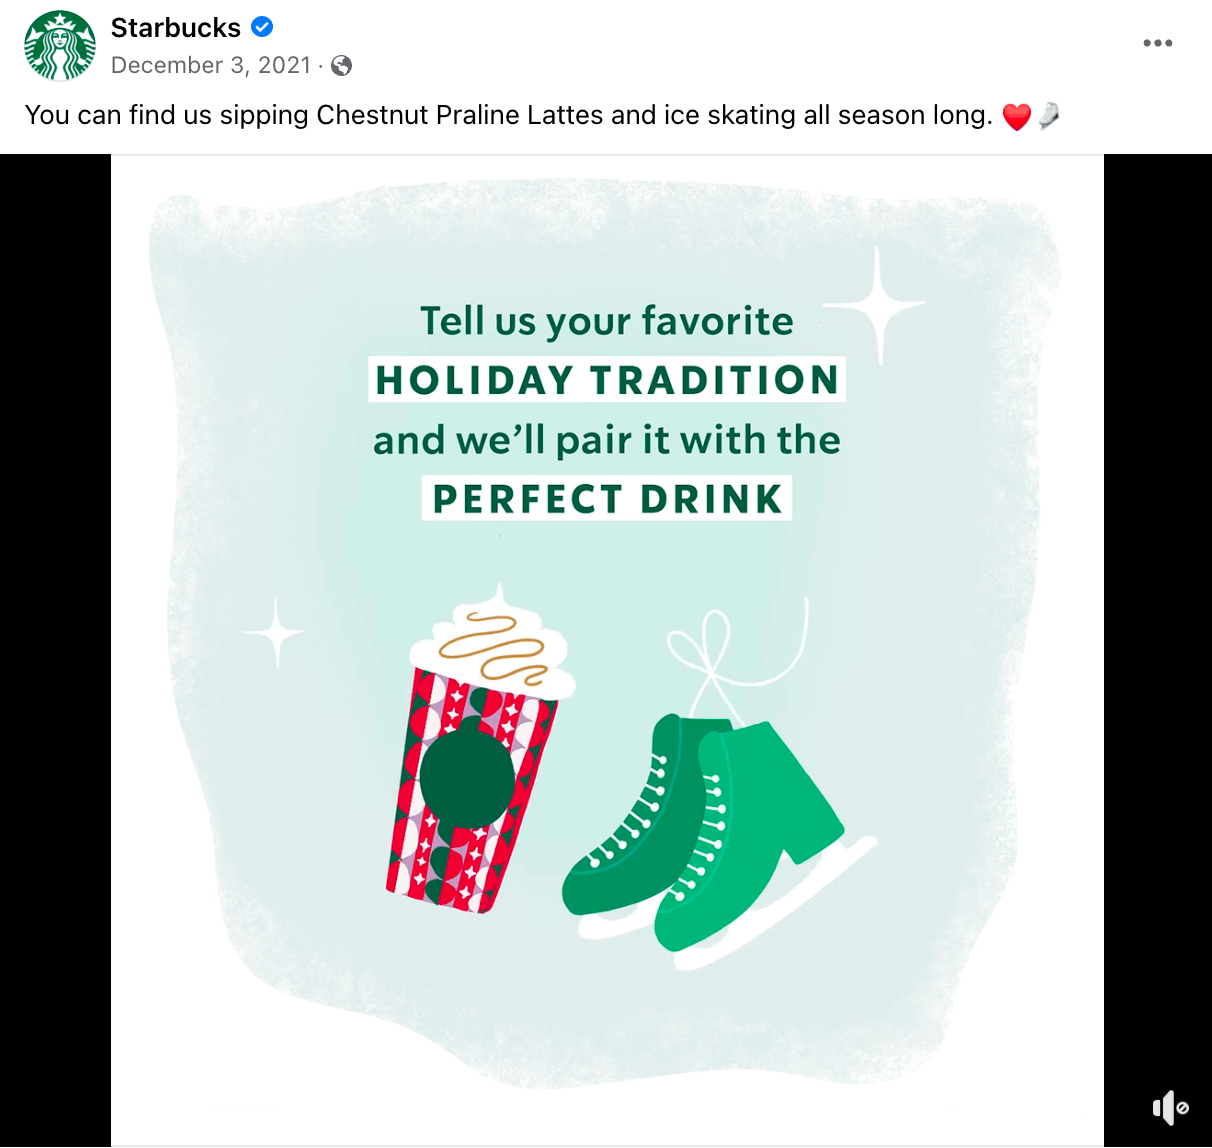Image resolution: width=1212 pixels, height=1148 pixels.
Task: Click the red heart emoji in the caption
Action: [x=1016, y=115]
